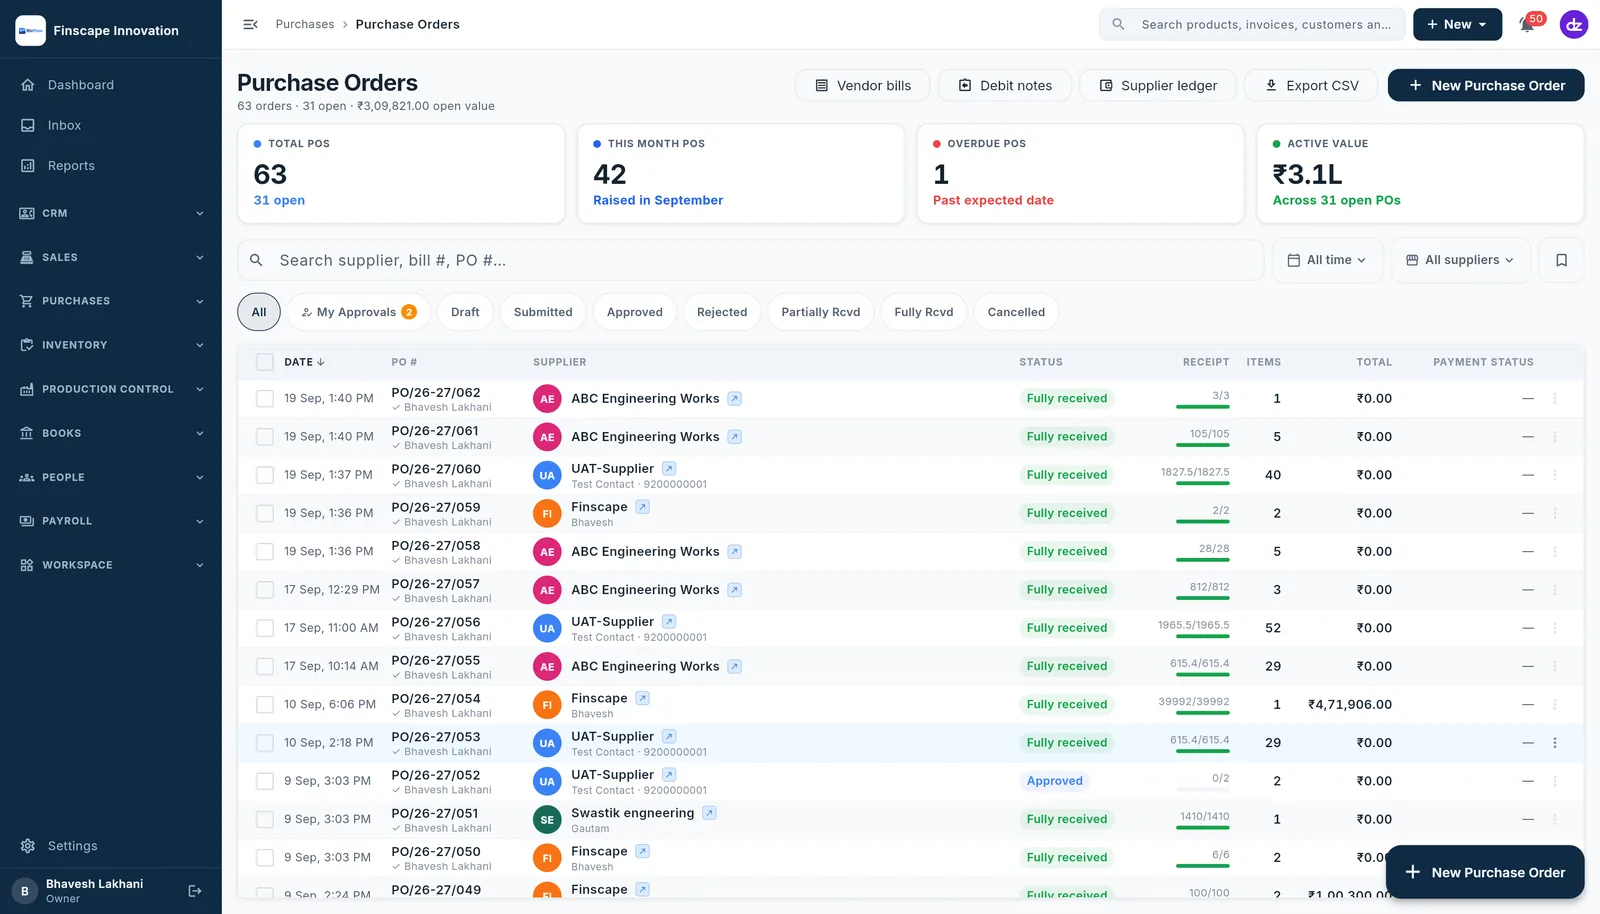Select checkbox for PO/26-27/060

(265, 475)
